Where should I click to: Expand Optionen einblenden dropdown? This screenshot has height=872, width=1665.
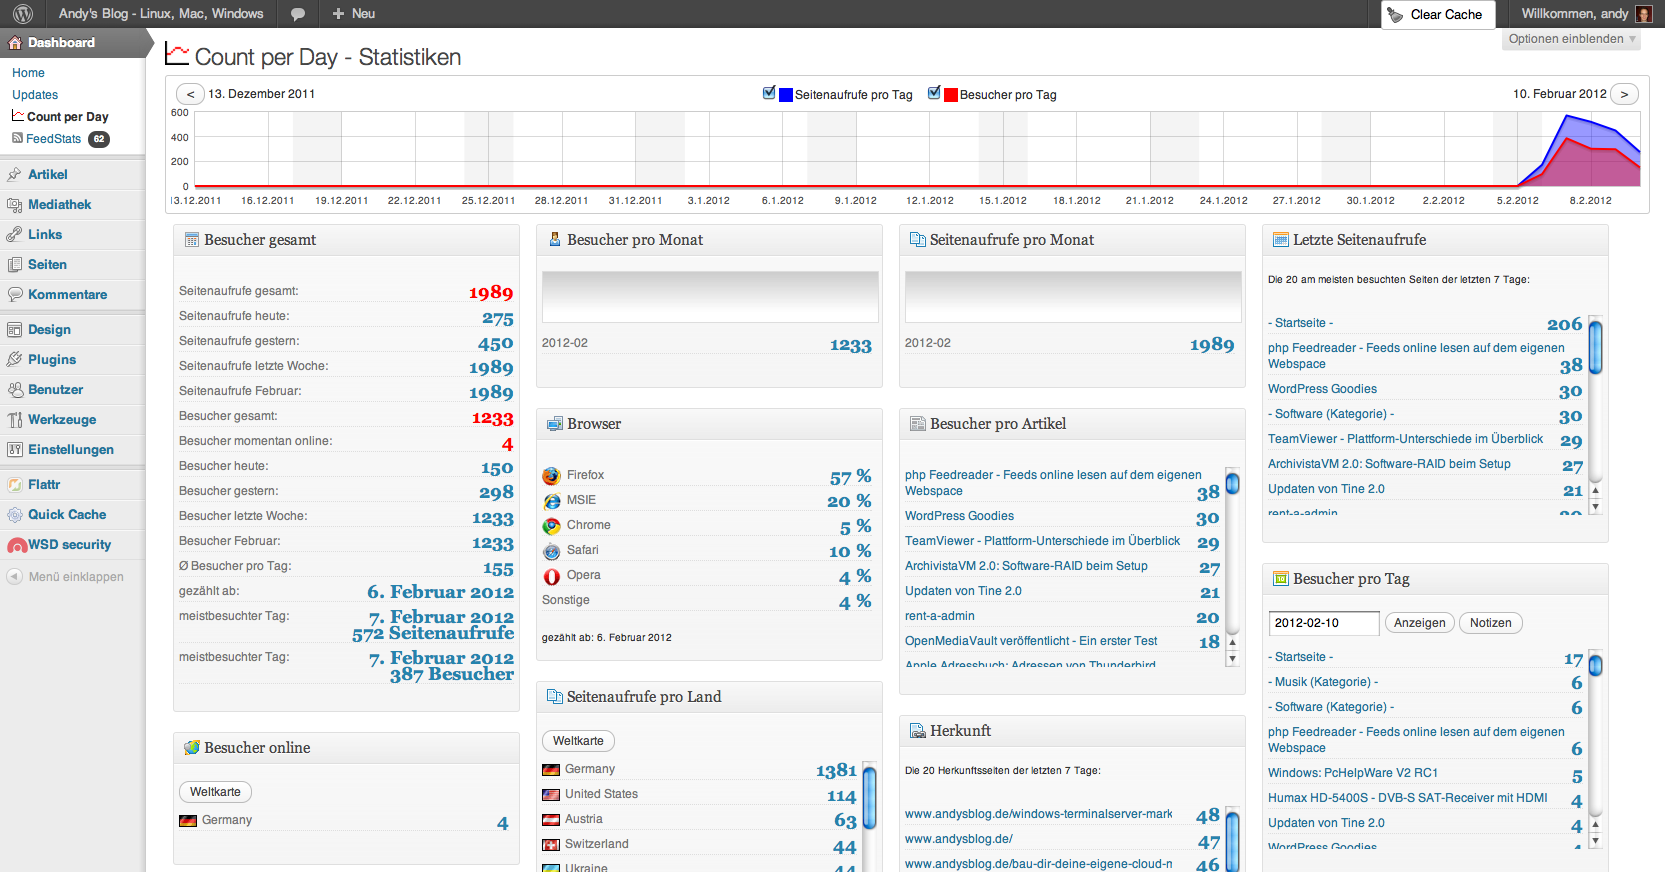[1572, 39]
